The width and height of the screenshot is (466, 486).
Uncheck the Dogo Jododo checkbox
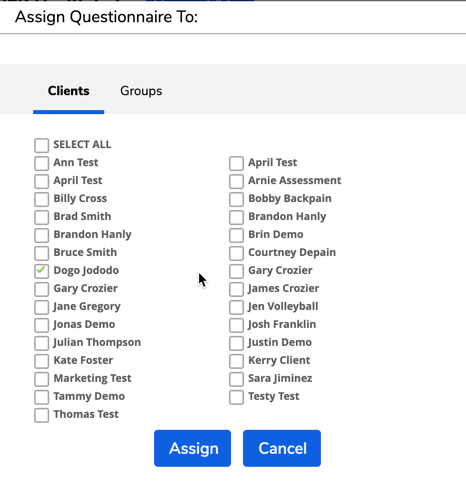click(41, 271)
